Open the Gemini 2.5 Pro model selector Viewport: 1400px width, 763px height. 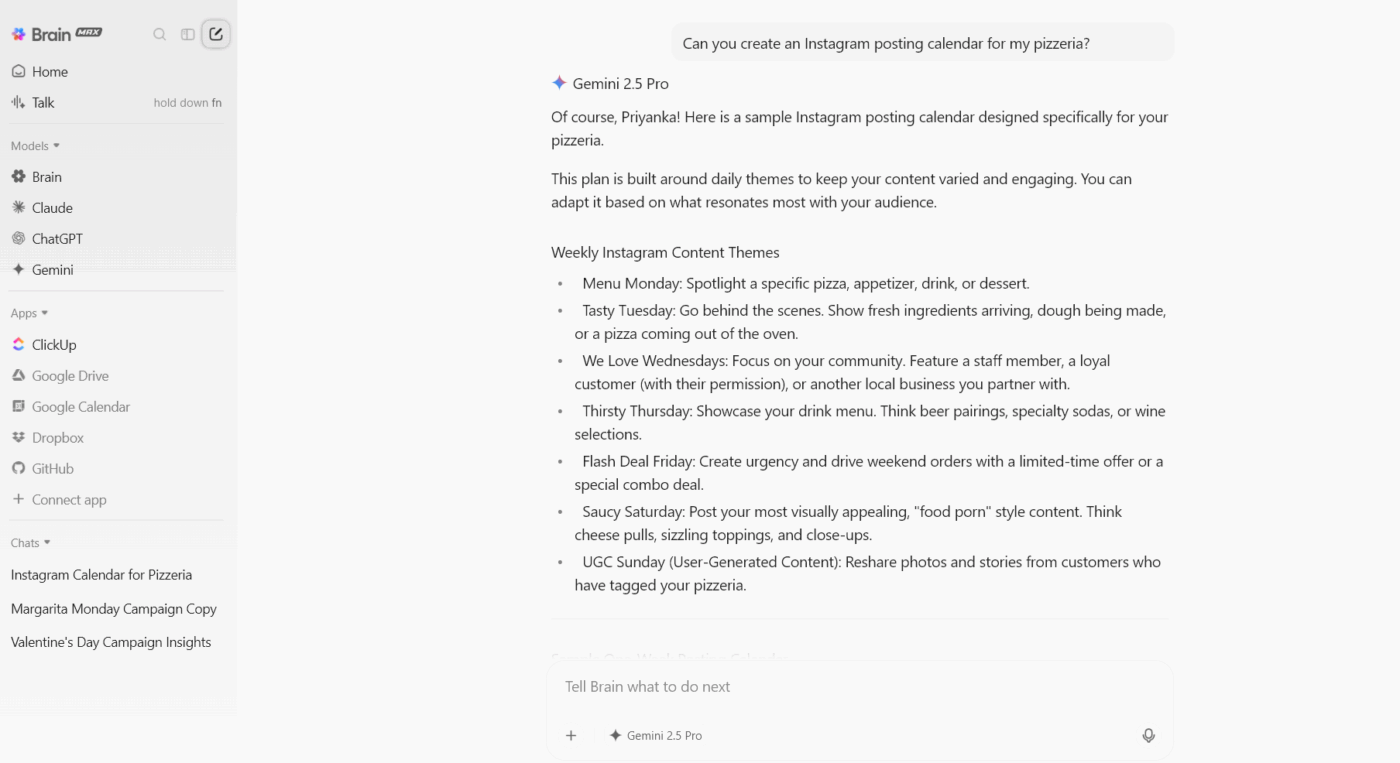coord(656,735)
